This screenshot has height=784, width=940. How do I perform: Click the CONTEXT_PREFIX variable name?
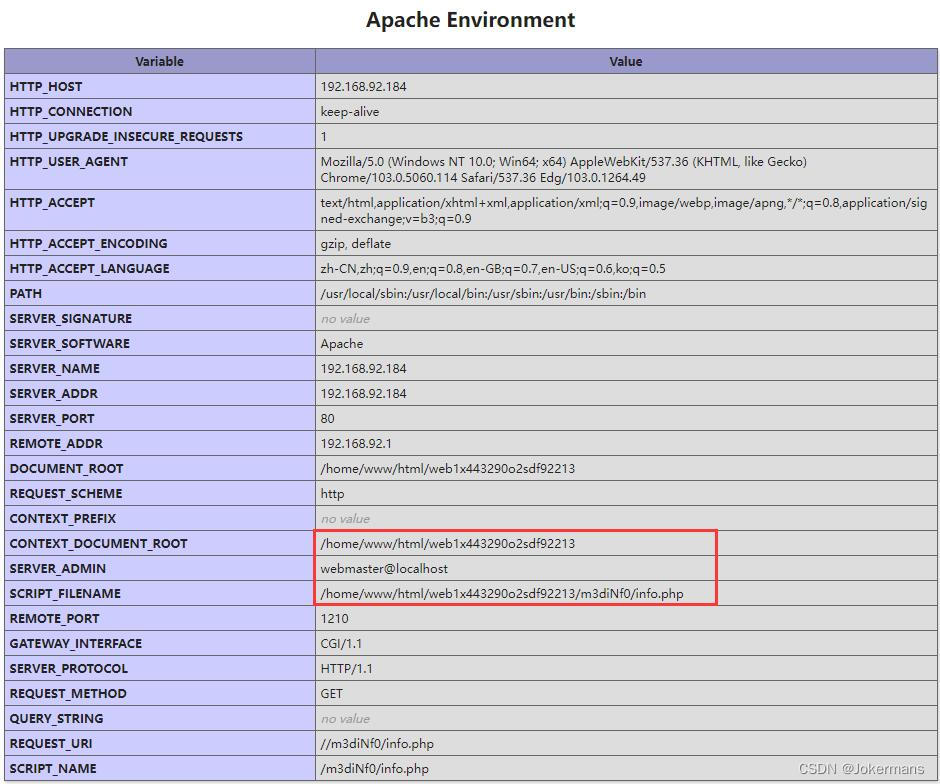(63, 519)
